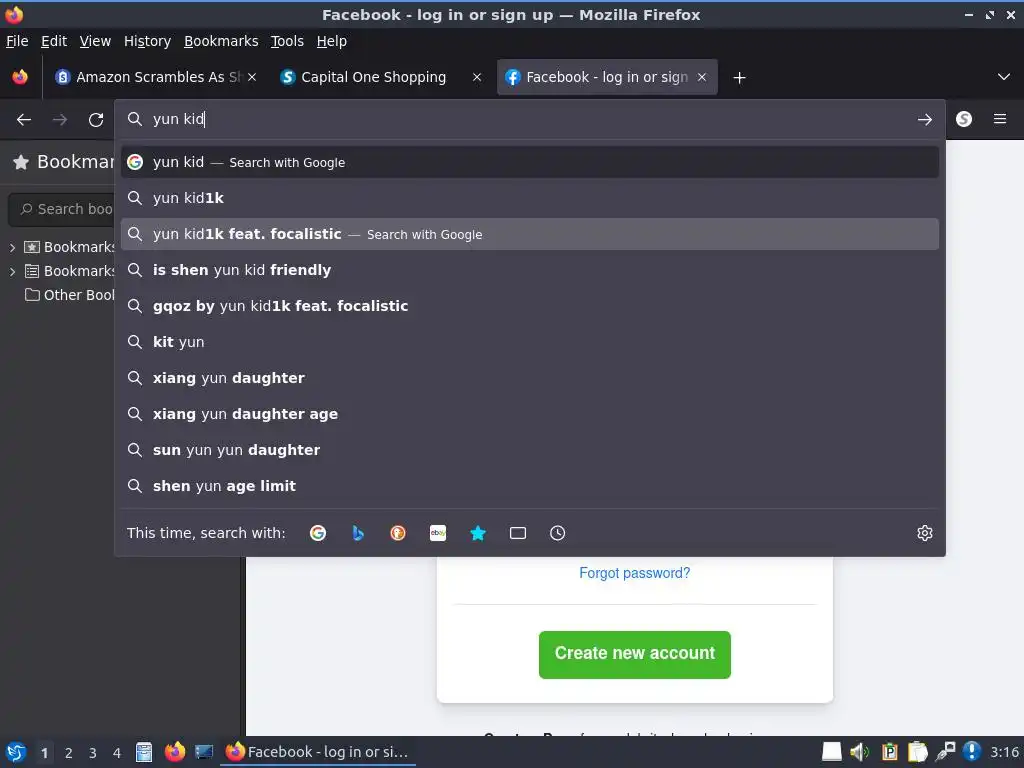The image size is (1024, 768).
Task: Select 'yun kid1k feat. focalistic' Search with Google suggestion
Action: 530,234
